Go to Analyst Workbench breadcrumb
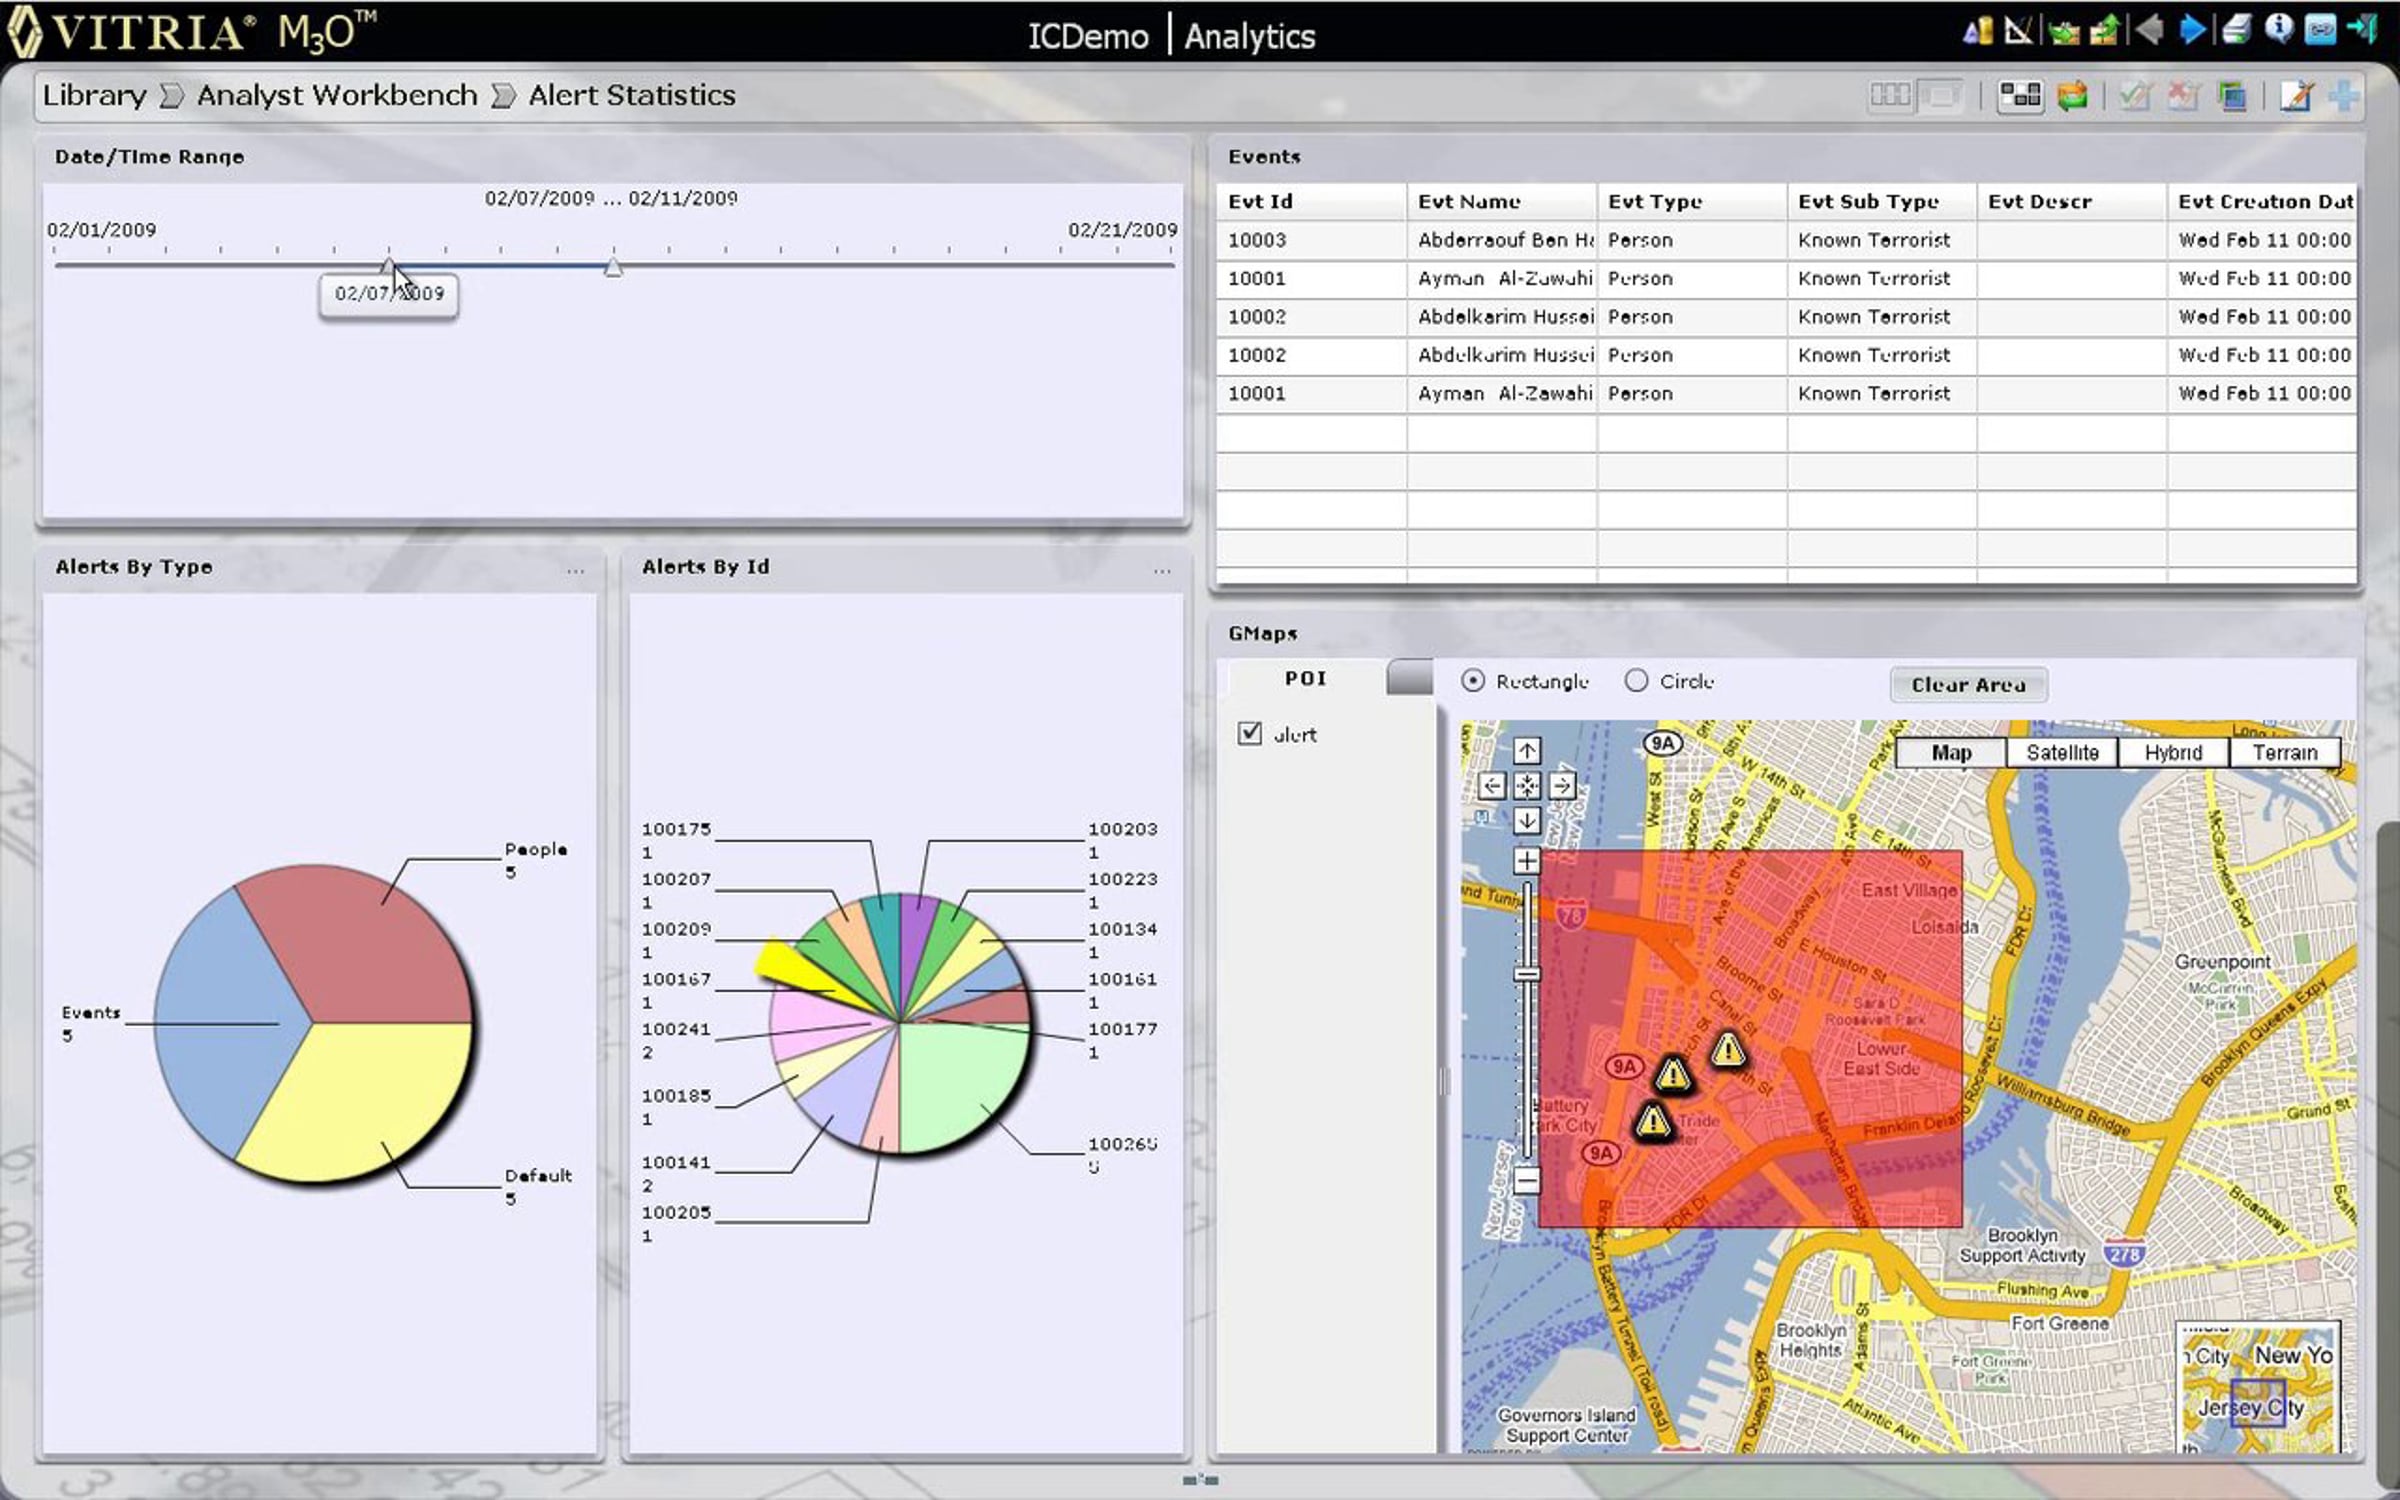The width and height of the screenshot is (2400, 1500). pyautogui.click(x=337, y=95)
